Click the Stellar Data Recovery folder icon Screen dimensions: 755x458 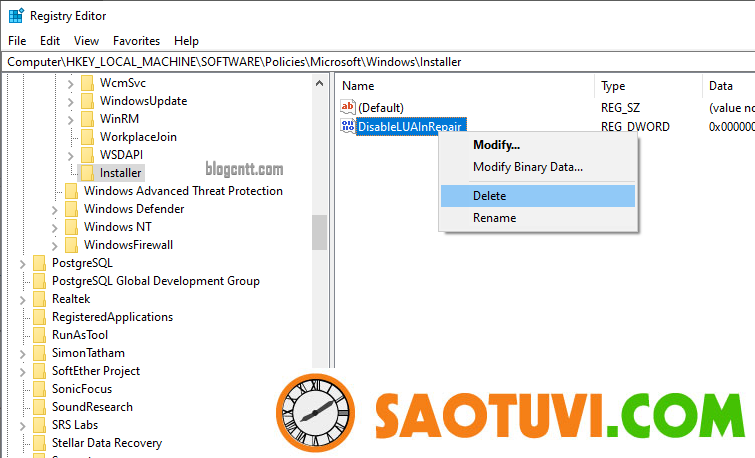39,443
